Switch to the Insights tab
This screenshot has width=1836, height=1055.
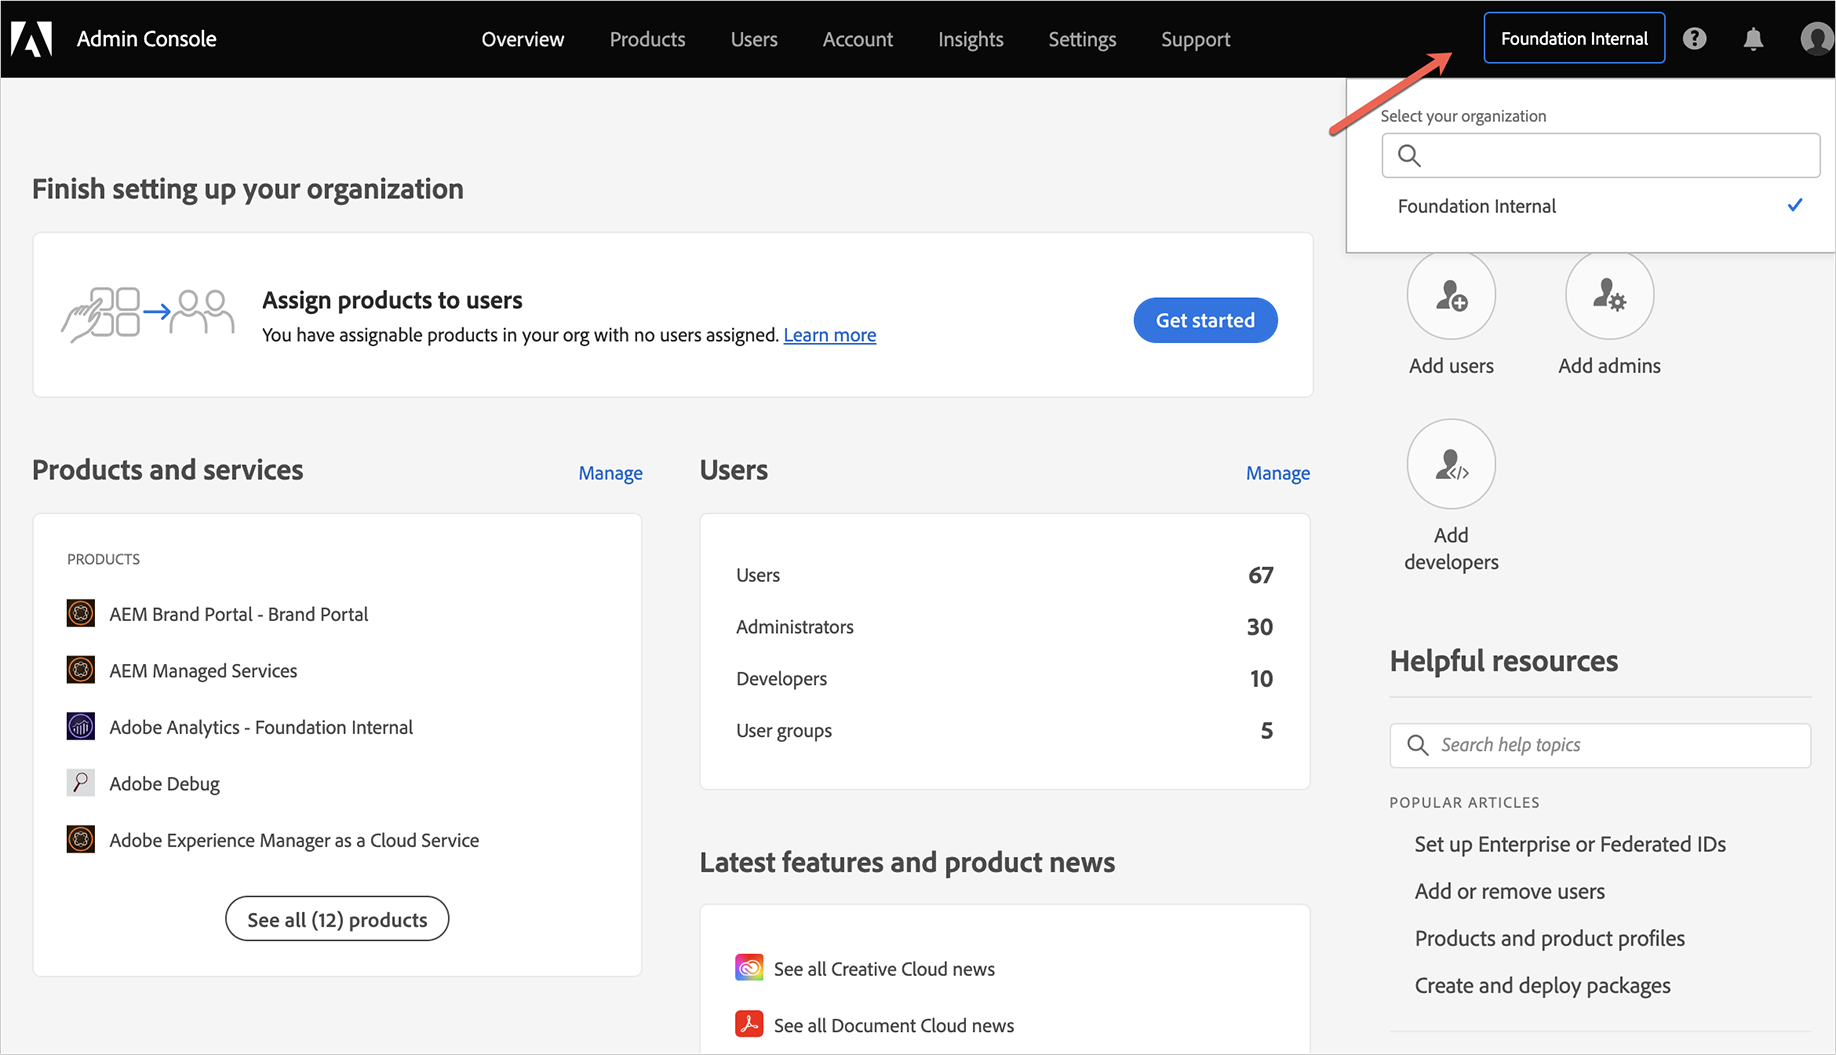(x=970, y=39)
